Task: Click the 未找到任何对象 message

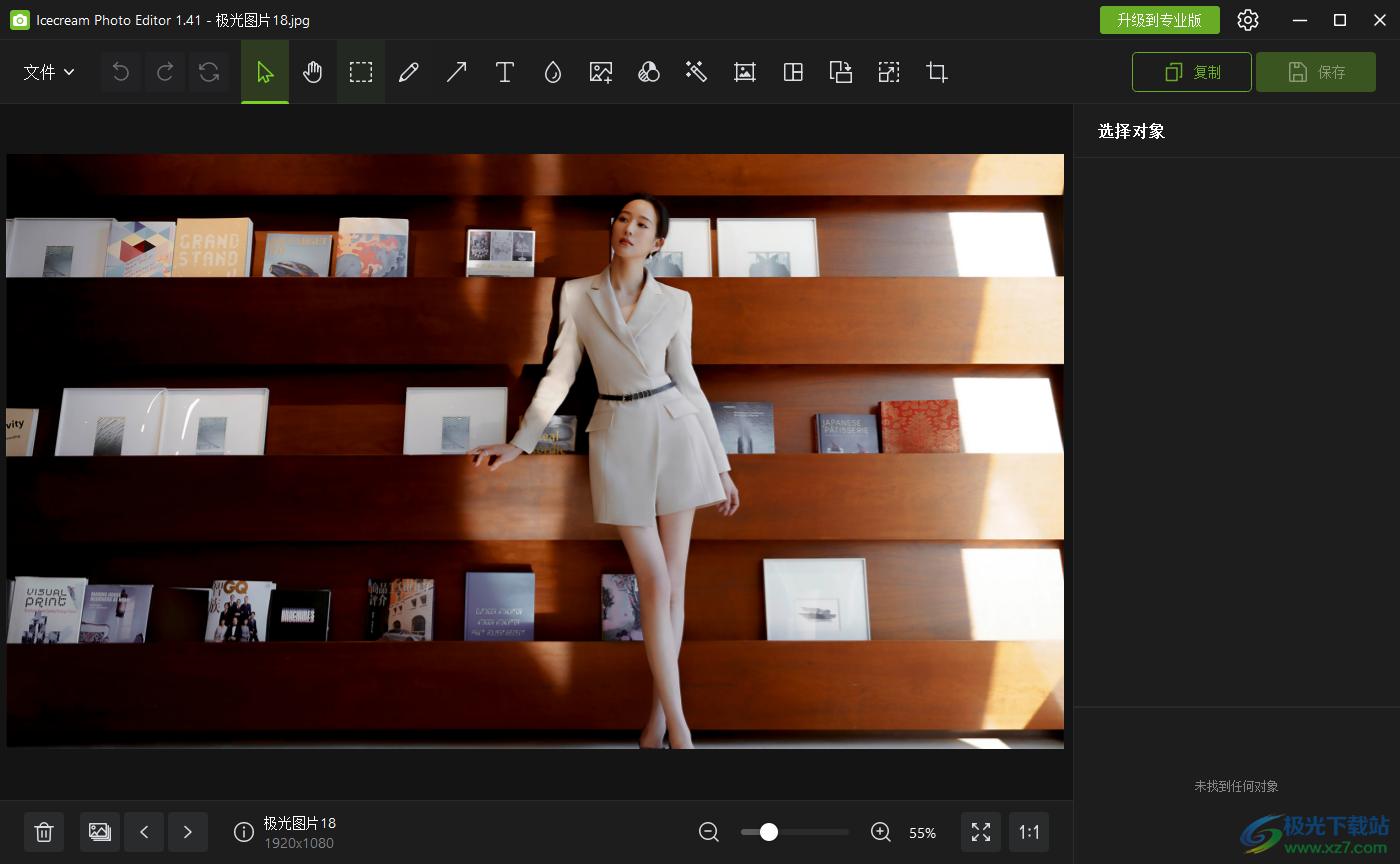Action: pos(1236,786)
